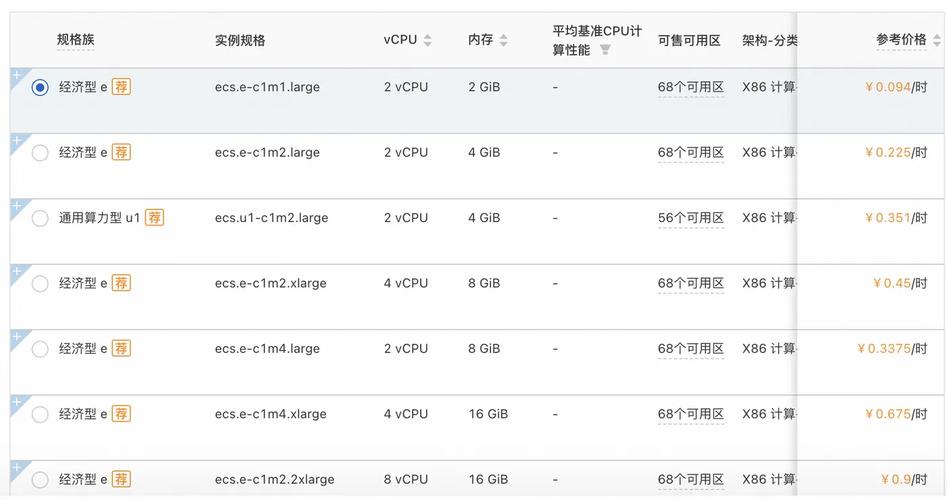The image size is (947, 500).
Task: Click the 荐 badge beside 通用算力型 u1
Action: click(x=154, y=218)
